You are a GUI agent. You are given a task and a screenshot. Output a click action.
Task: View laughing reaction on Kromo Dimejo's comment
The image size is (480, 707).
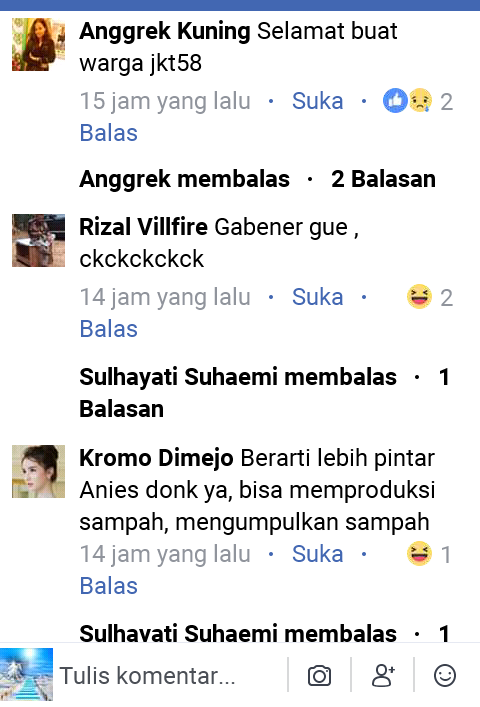pyautogui.click(x=429, y=554)
